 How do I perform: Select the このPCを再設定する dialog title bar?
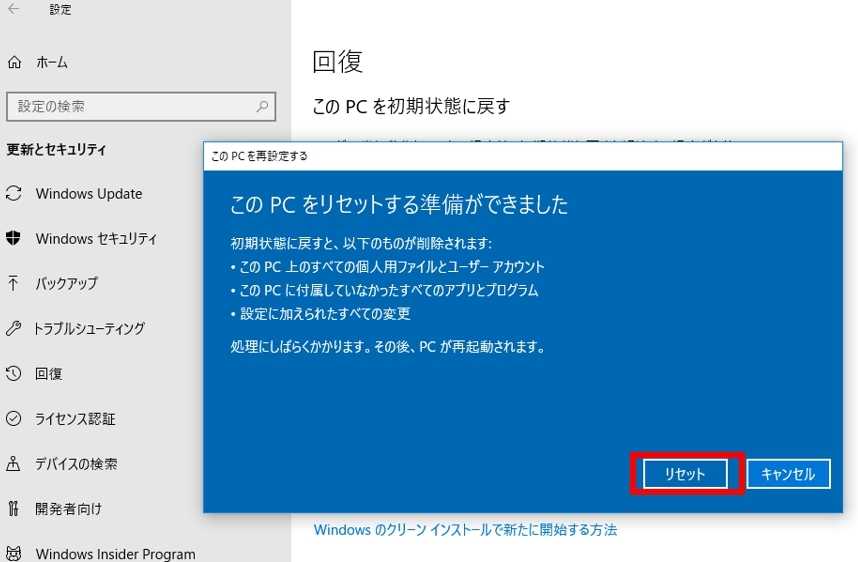(522, 156)
